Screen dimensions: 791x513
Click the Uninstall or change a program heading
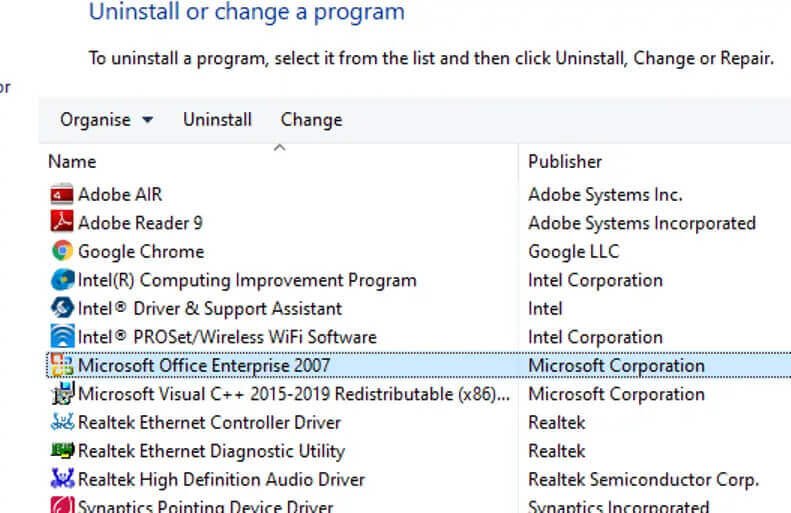point(247,12)
